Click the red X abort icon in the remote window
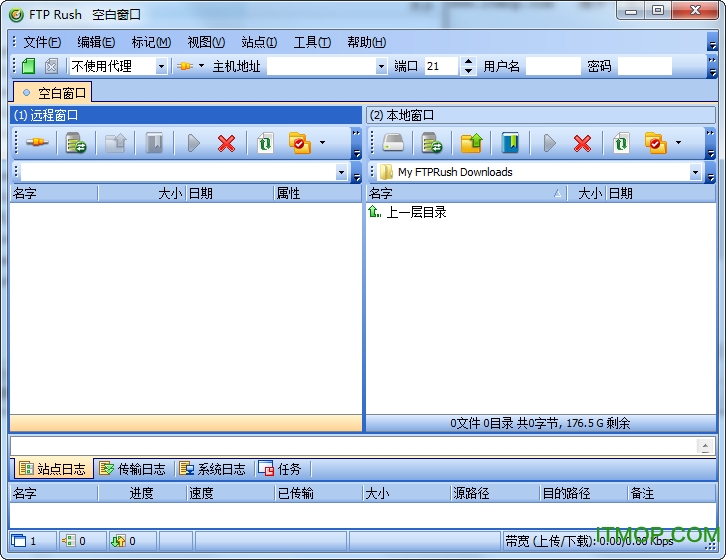The width and height of the screenshot is (726, 560). pyautogui.click(x=226, y=143)
